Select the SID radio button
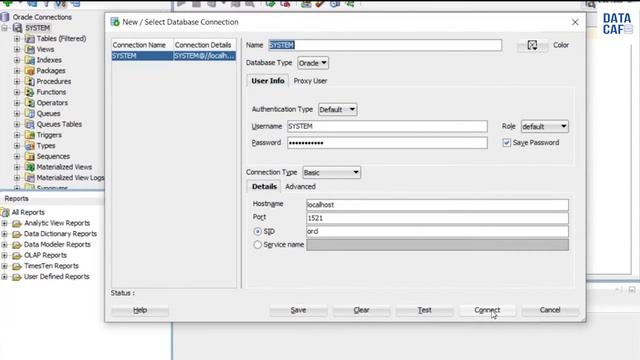640x360 pixels. click(x=258, y=231)
